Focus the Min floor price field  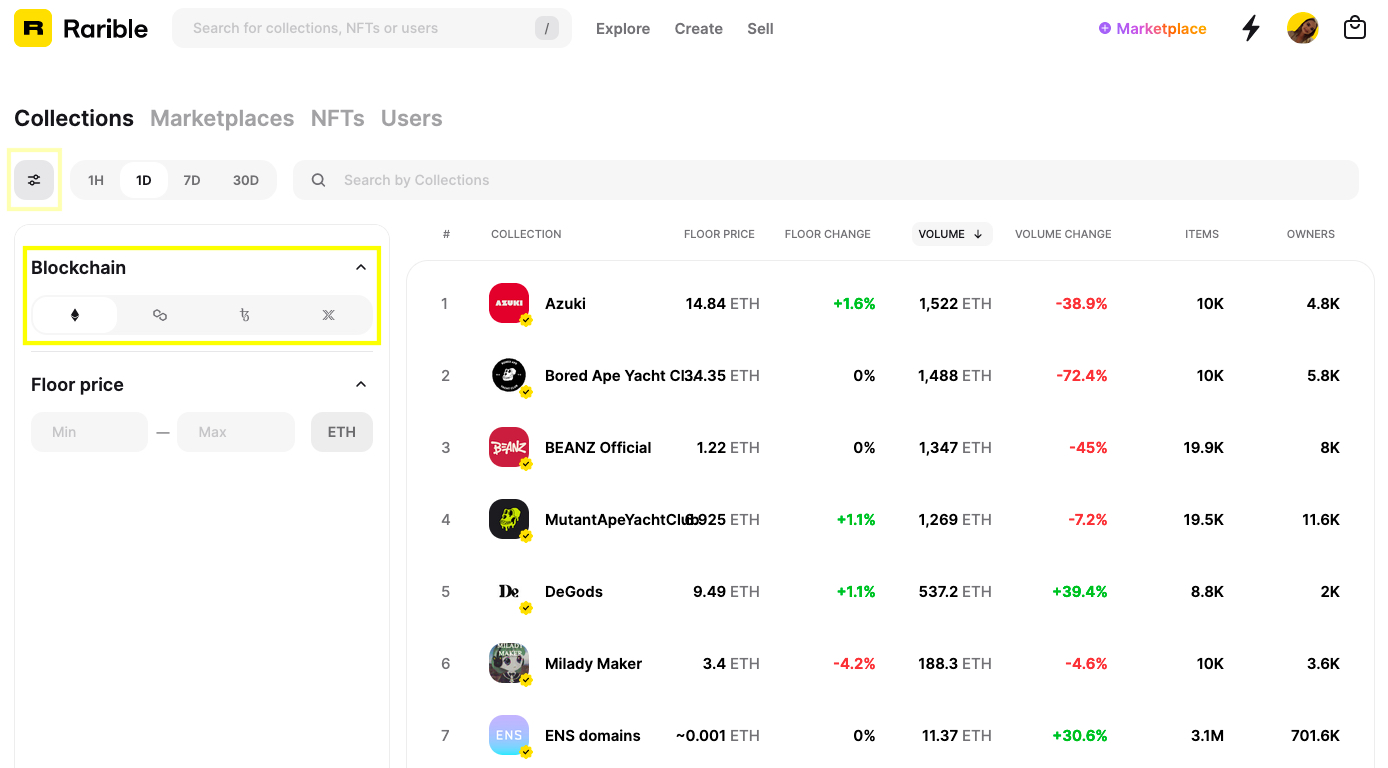[x=89, y=432]
